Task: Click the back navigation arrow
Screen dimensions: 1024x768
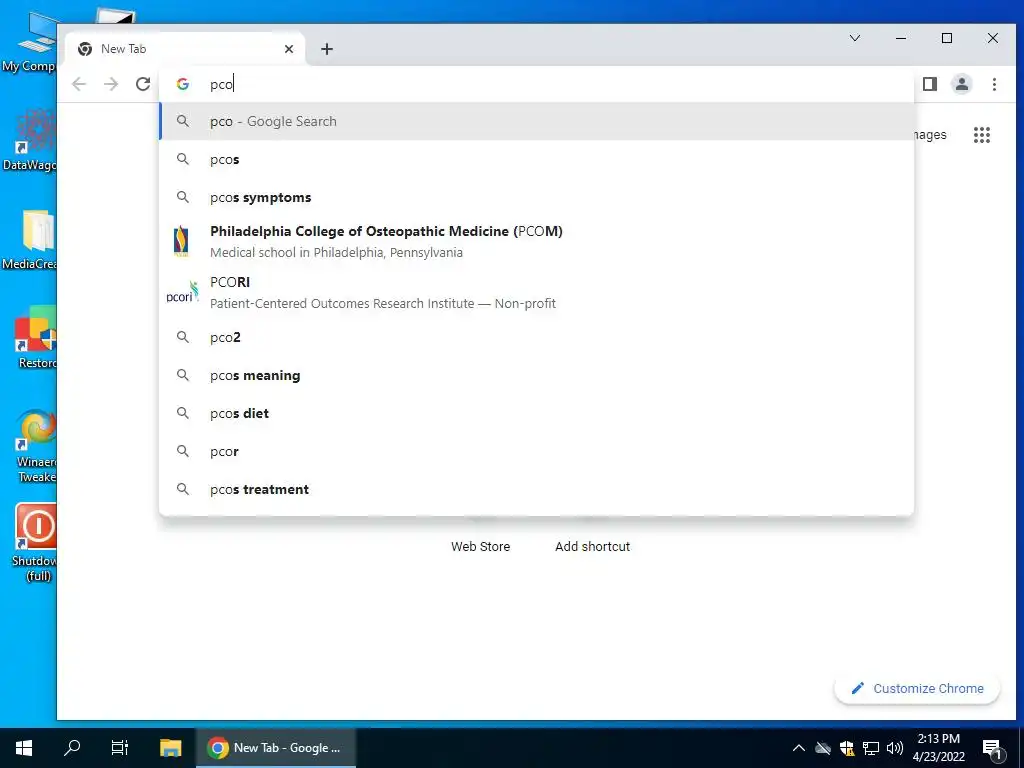Action: (79, 84)
